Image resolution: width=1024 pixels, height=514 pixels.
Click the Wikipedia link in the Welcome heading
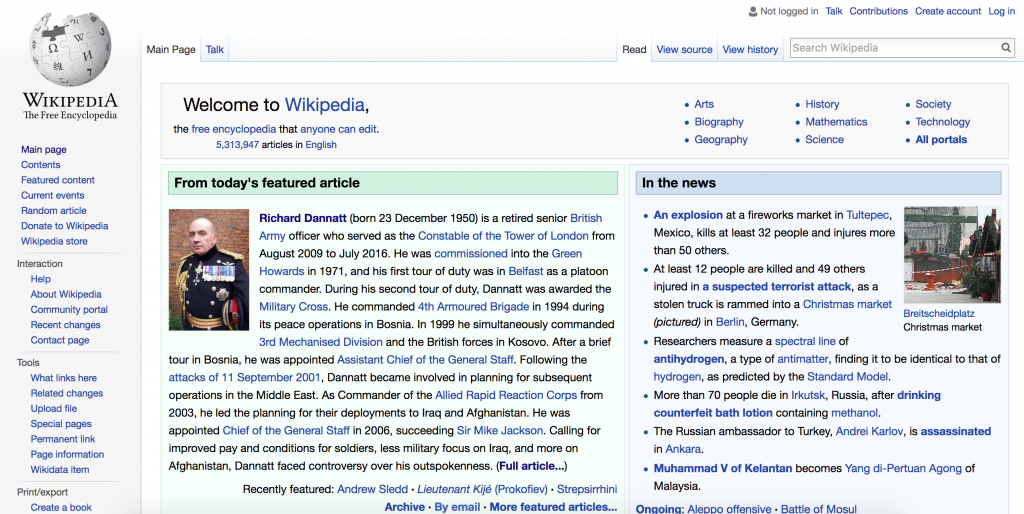[324, 104]
